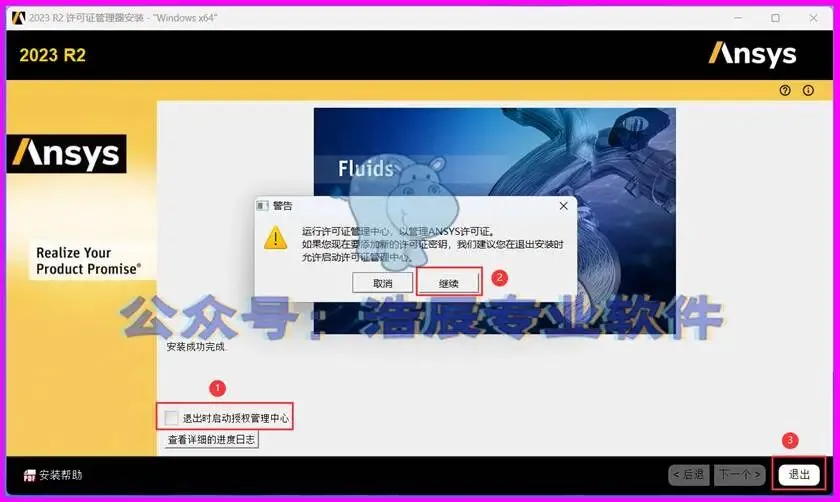This screenshot has height=502, width=840.
Task: Click the Ansys logo in header
Action: pyautogui.click(x=752, y=54)
